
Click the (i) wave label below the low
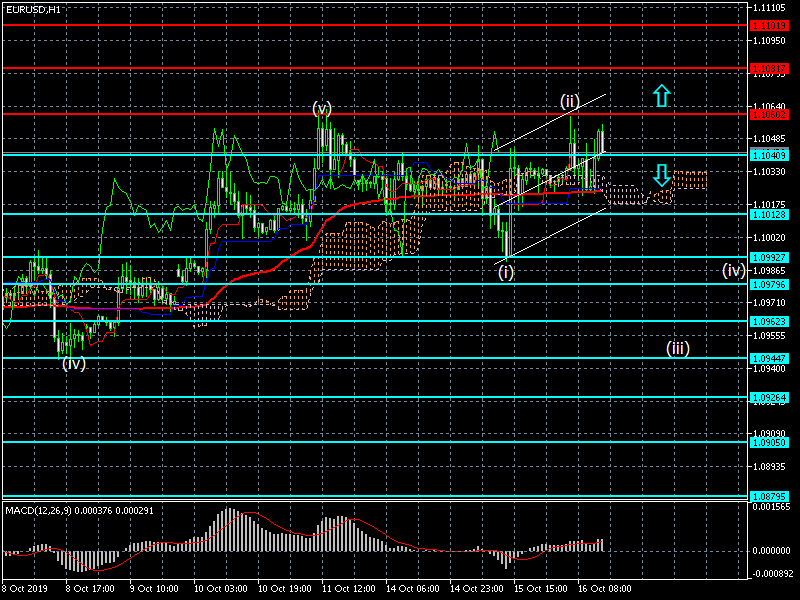pos(506,271)
